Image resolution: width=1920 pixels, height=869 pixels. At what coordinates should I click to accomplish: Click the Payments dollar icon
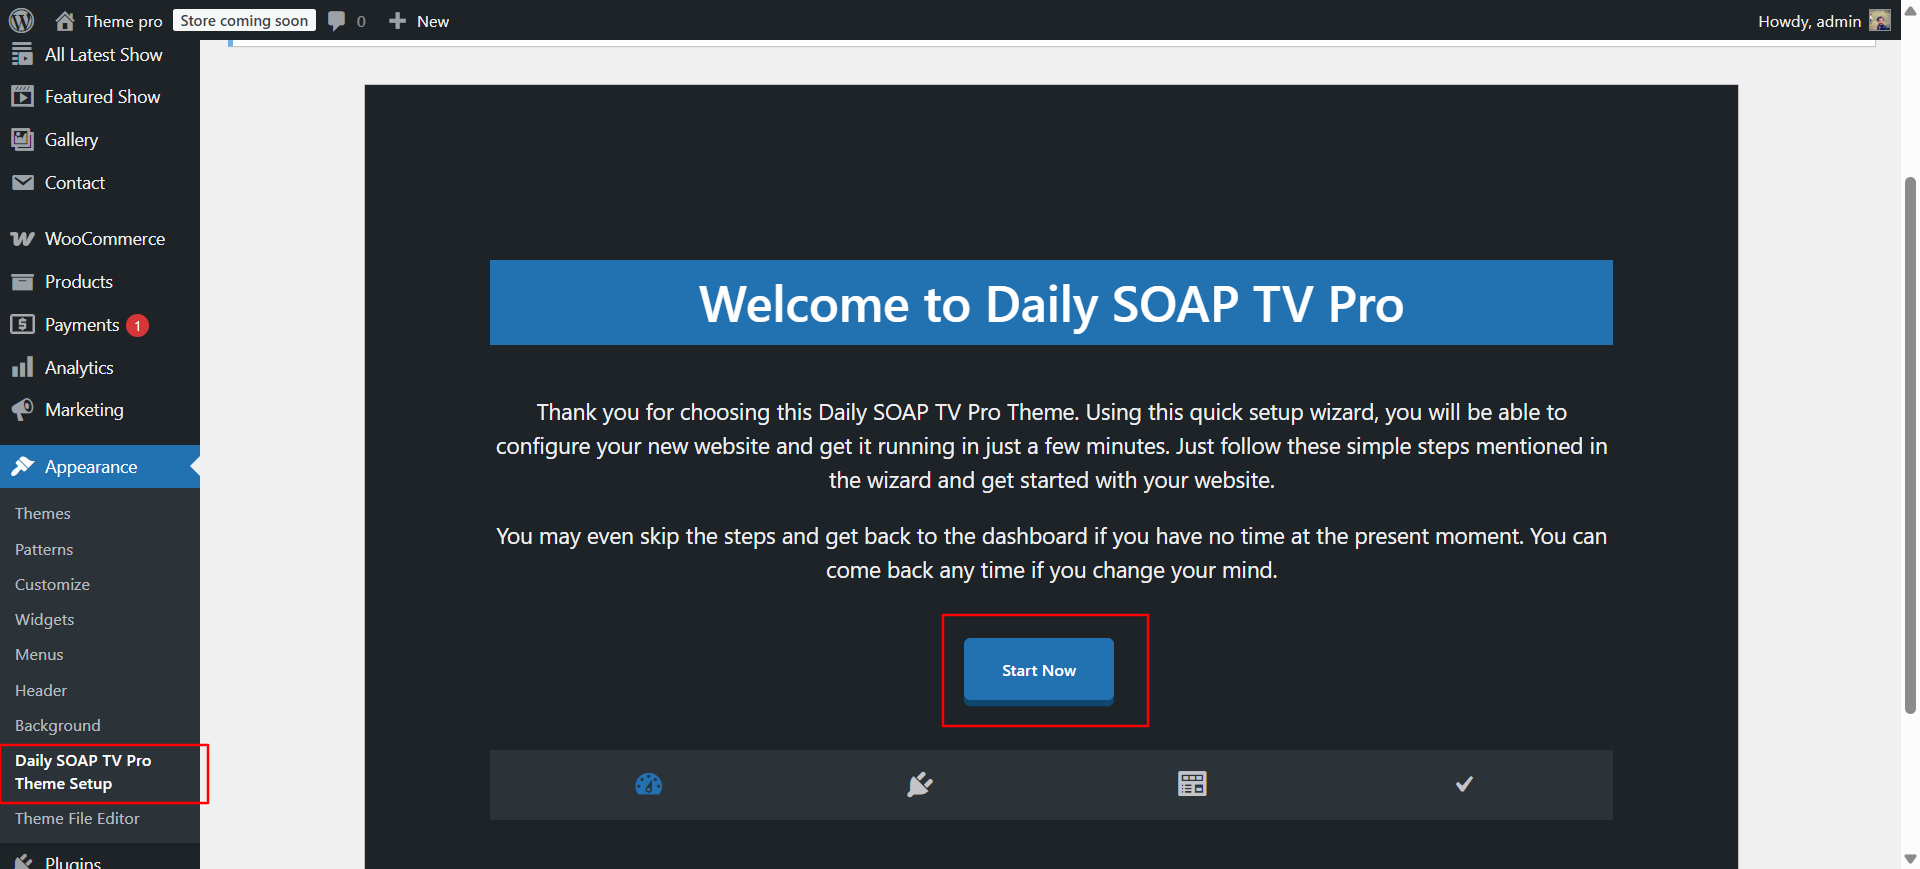coord(22,324)
